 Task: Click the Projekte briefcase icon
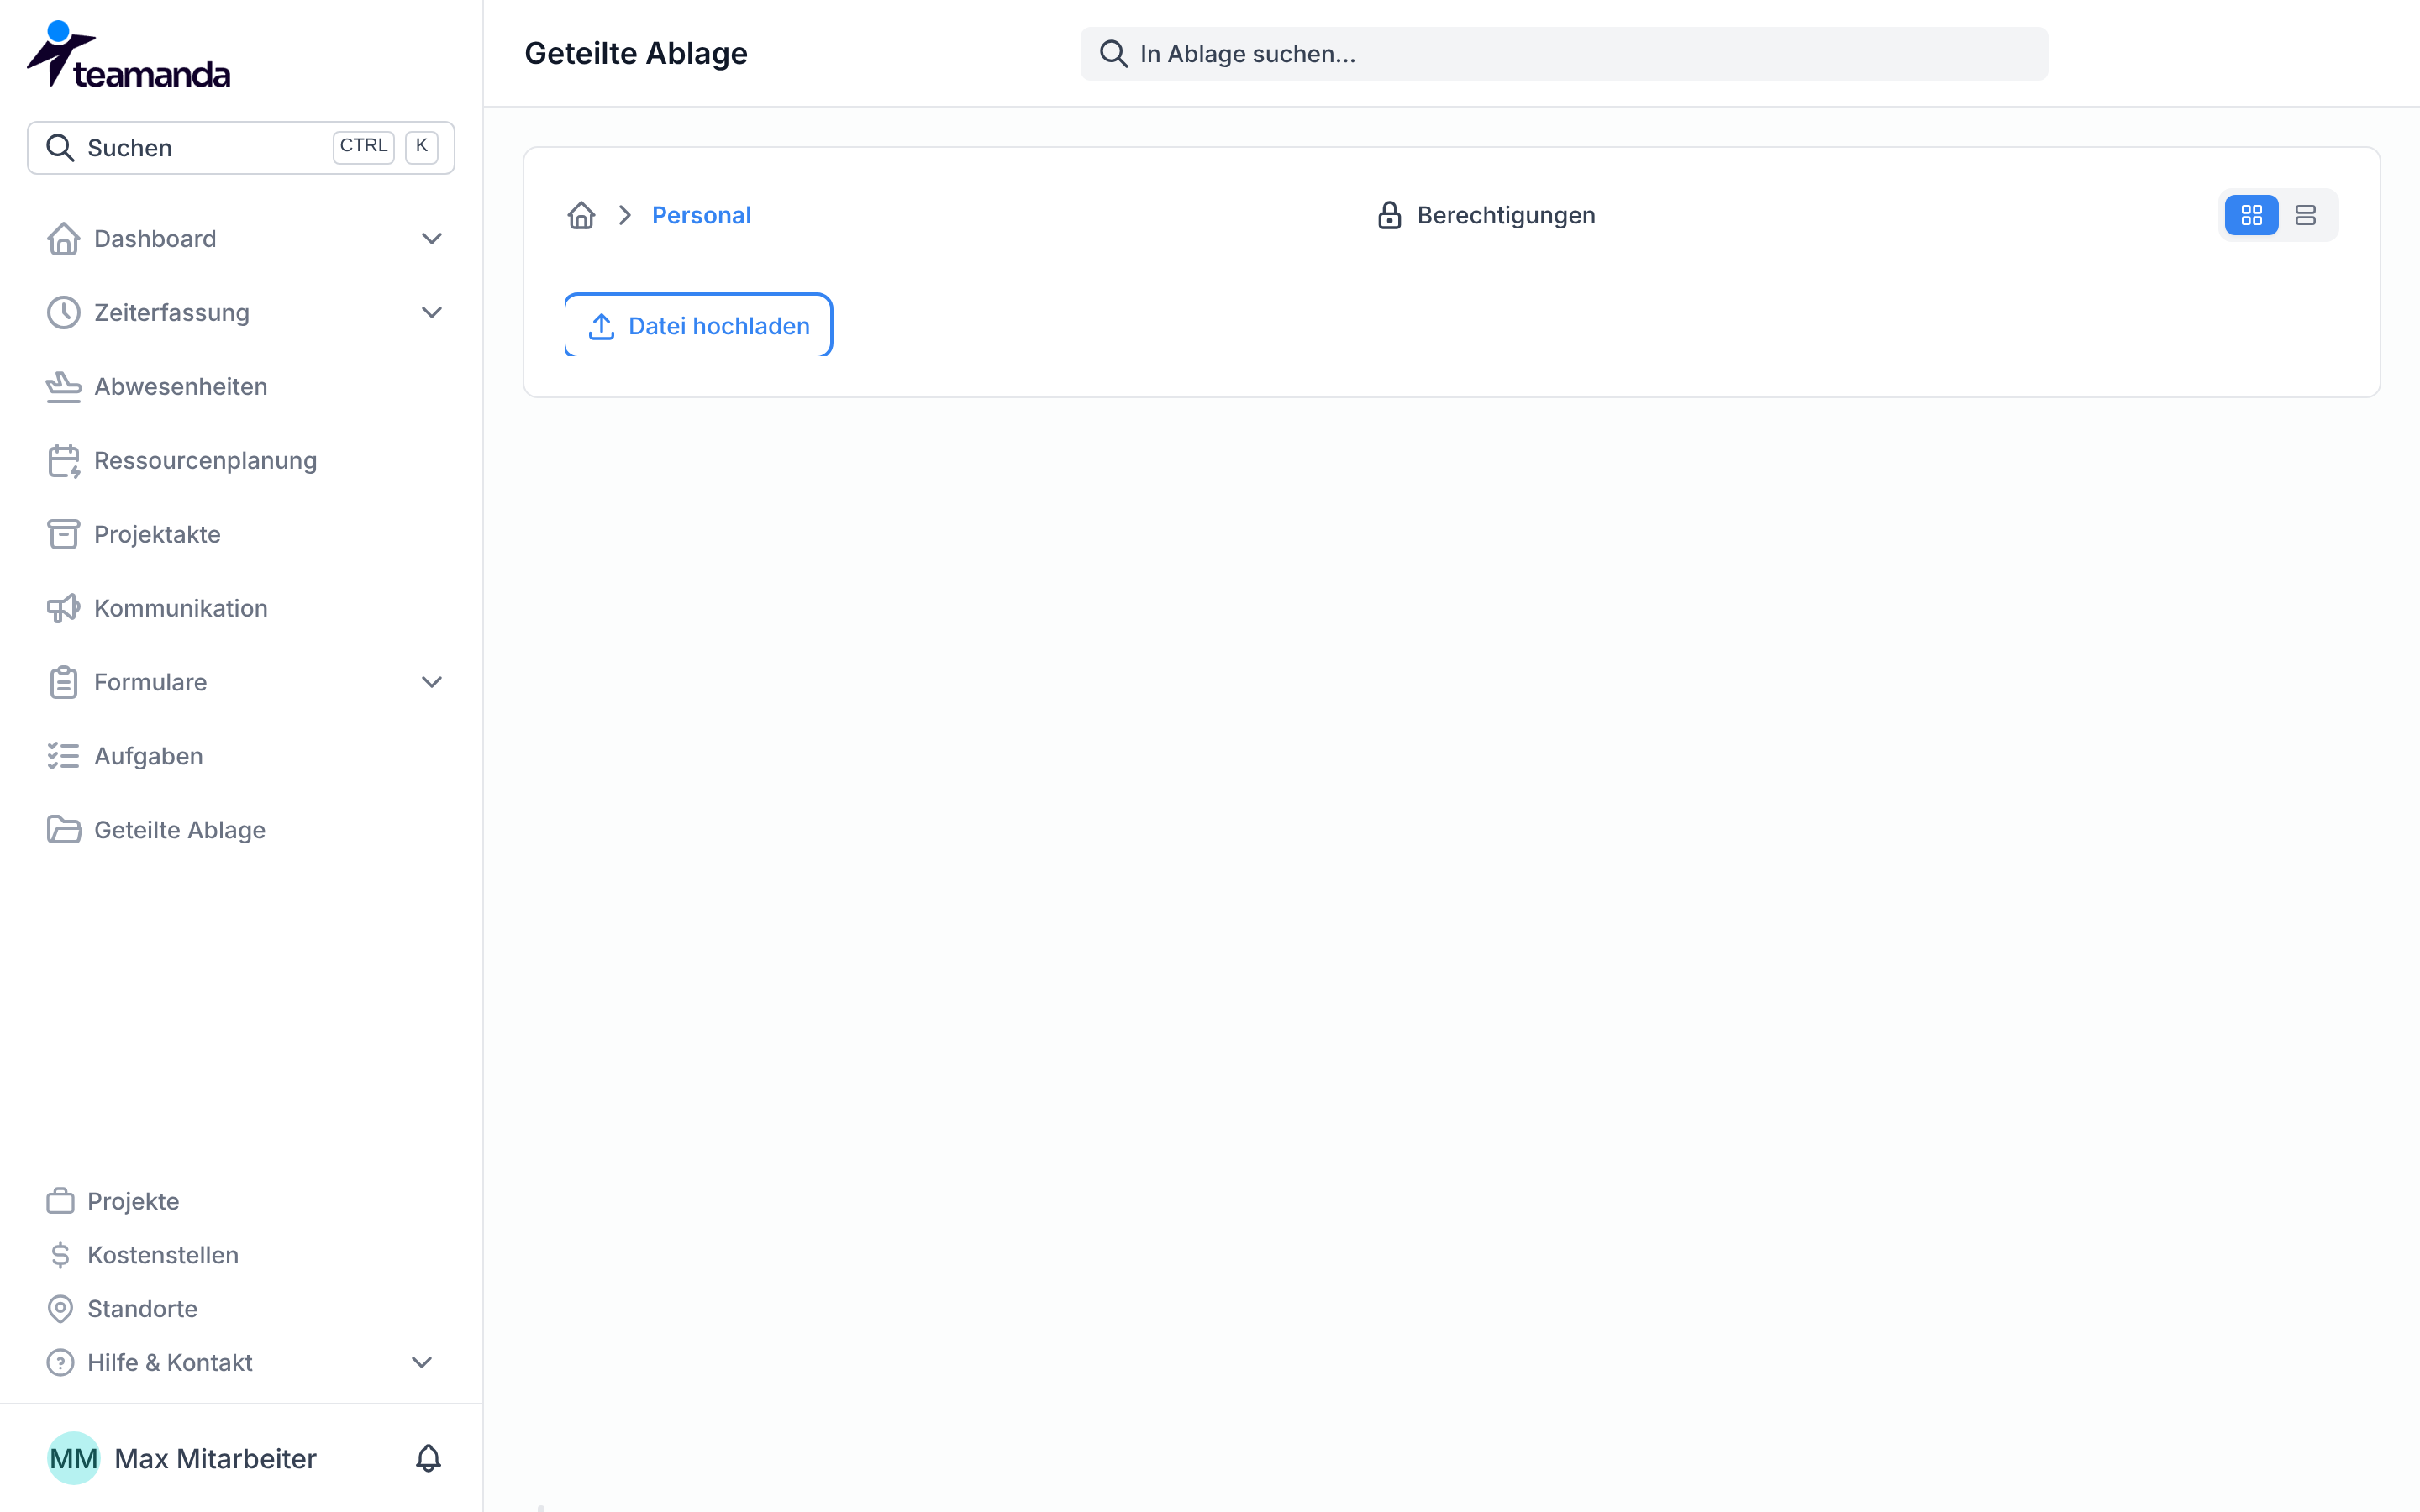61,1201
